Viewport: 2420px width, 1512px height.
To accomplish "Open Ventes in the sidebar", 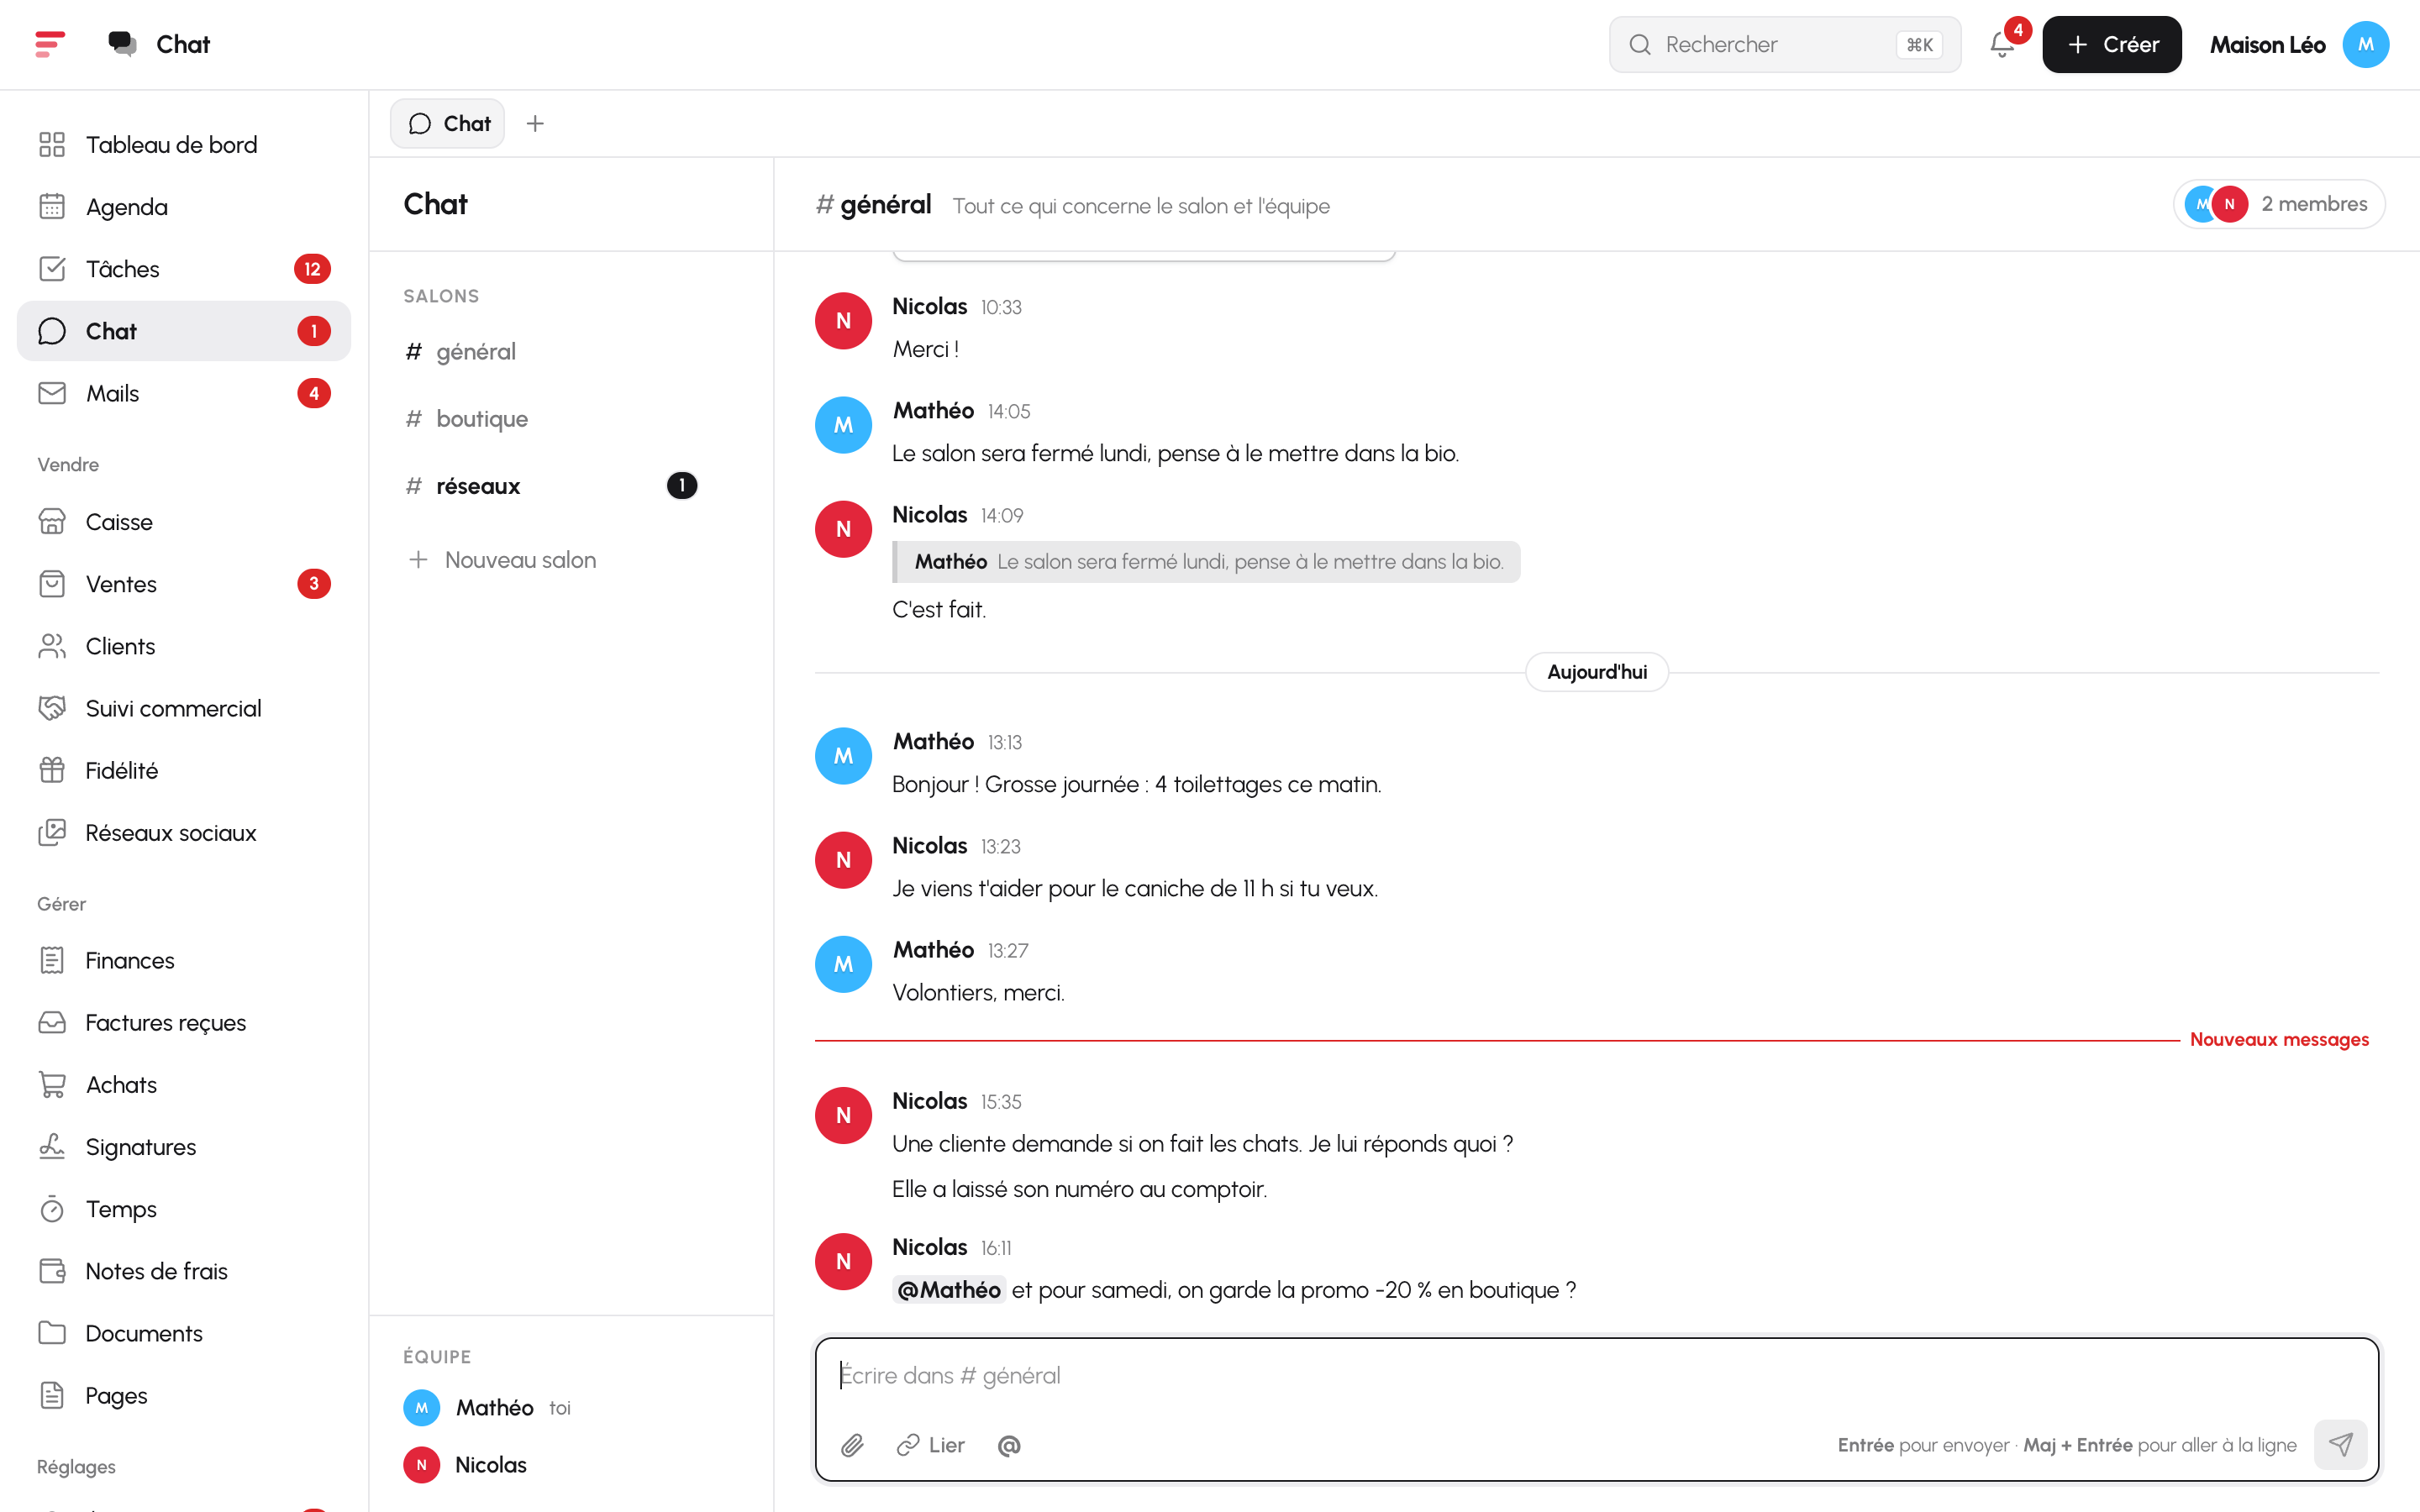I will [184, 584].
